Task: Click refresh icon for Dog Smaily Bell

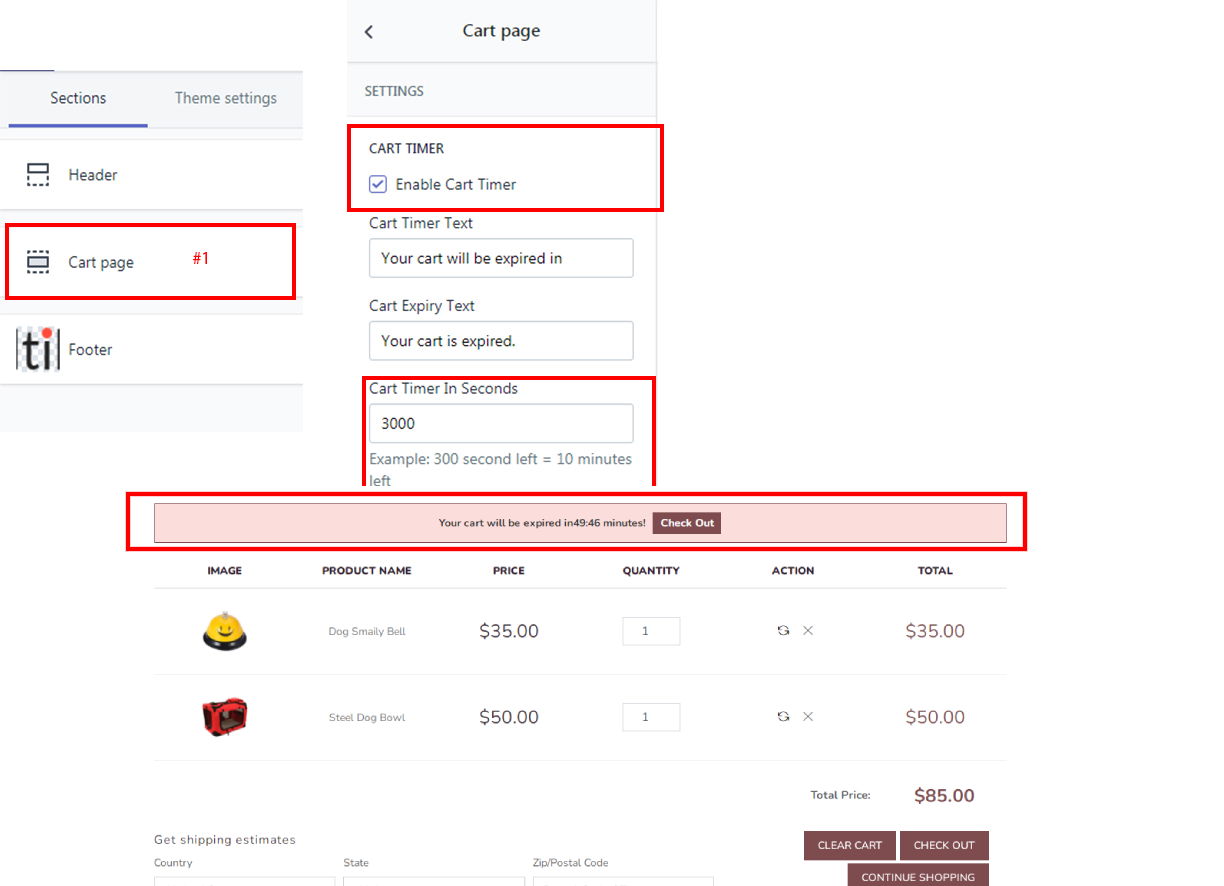Action: pos(783,631)
